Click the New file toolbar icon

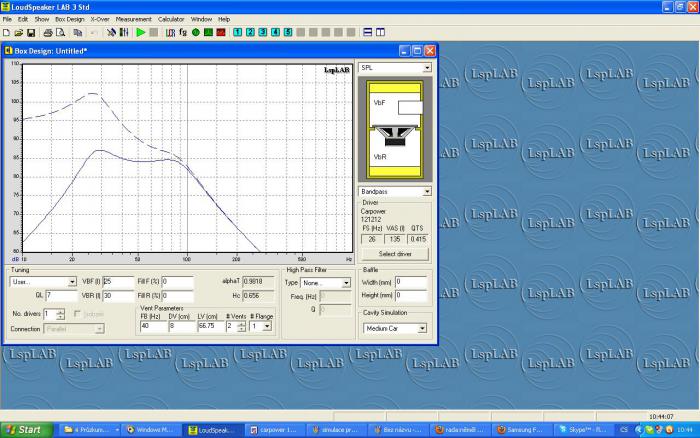tap(6, 33)
